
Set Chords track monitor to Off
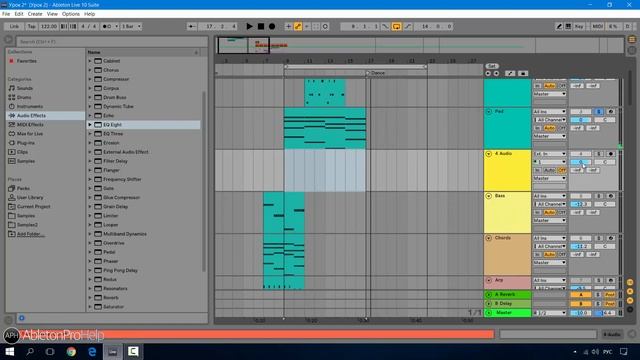pyautogui.click(x=562, y=255)
